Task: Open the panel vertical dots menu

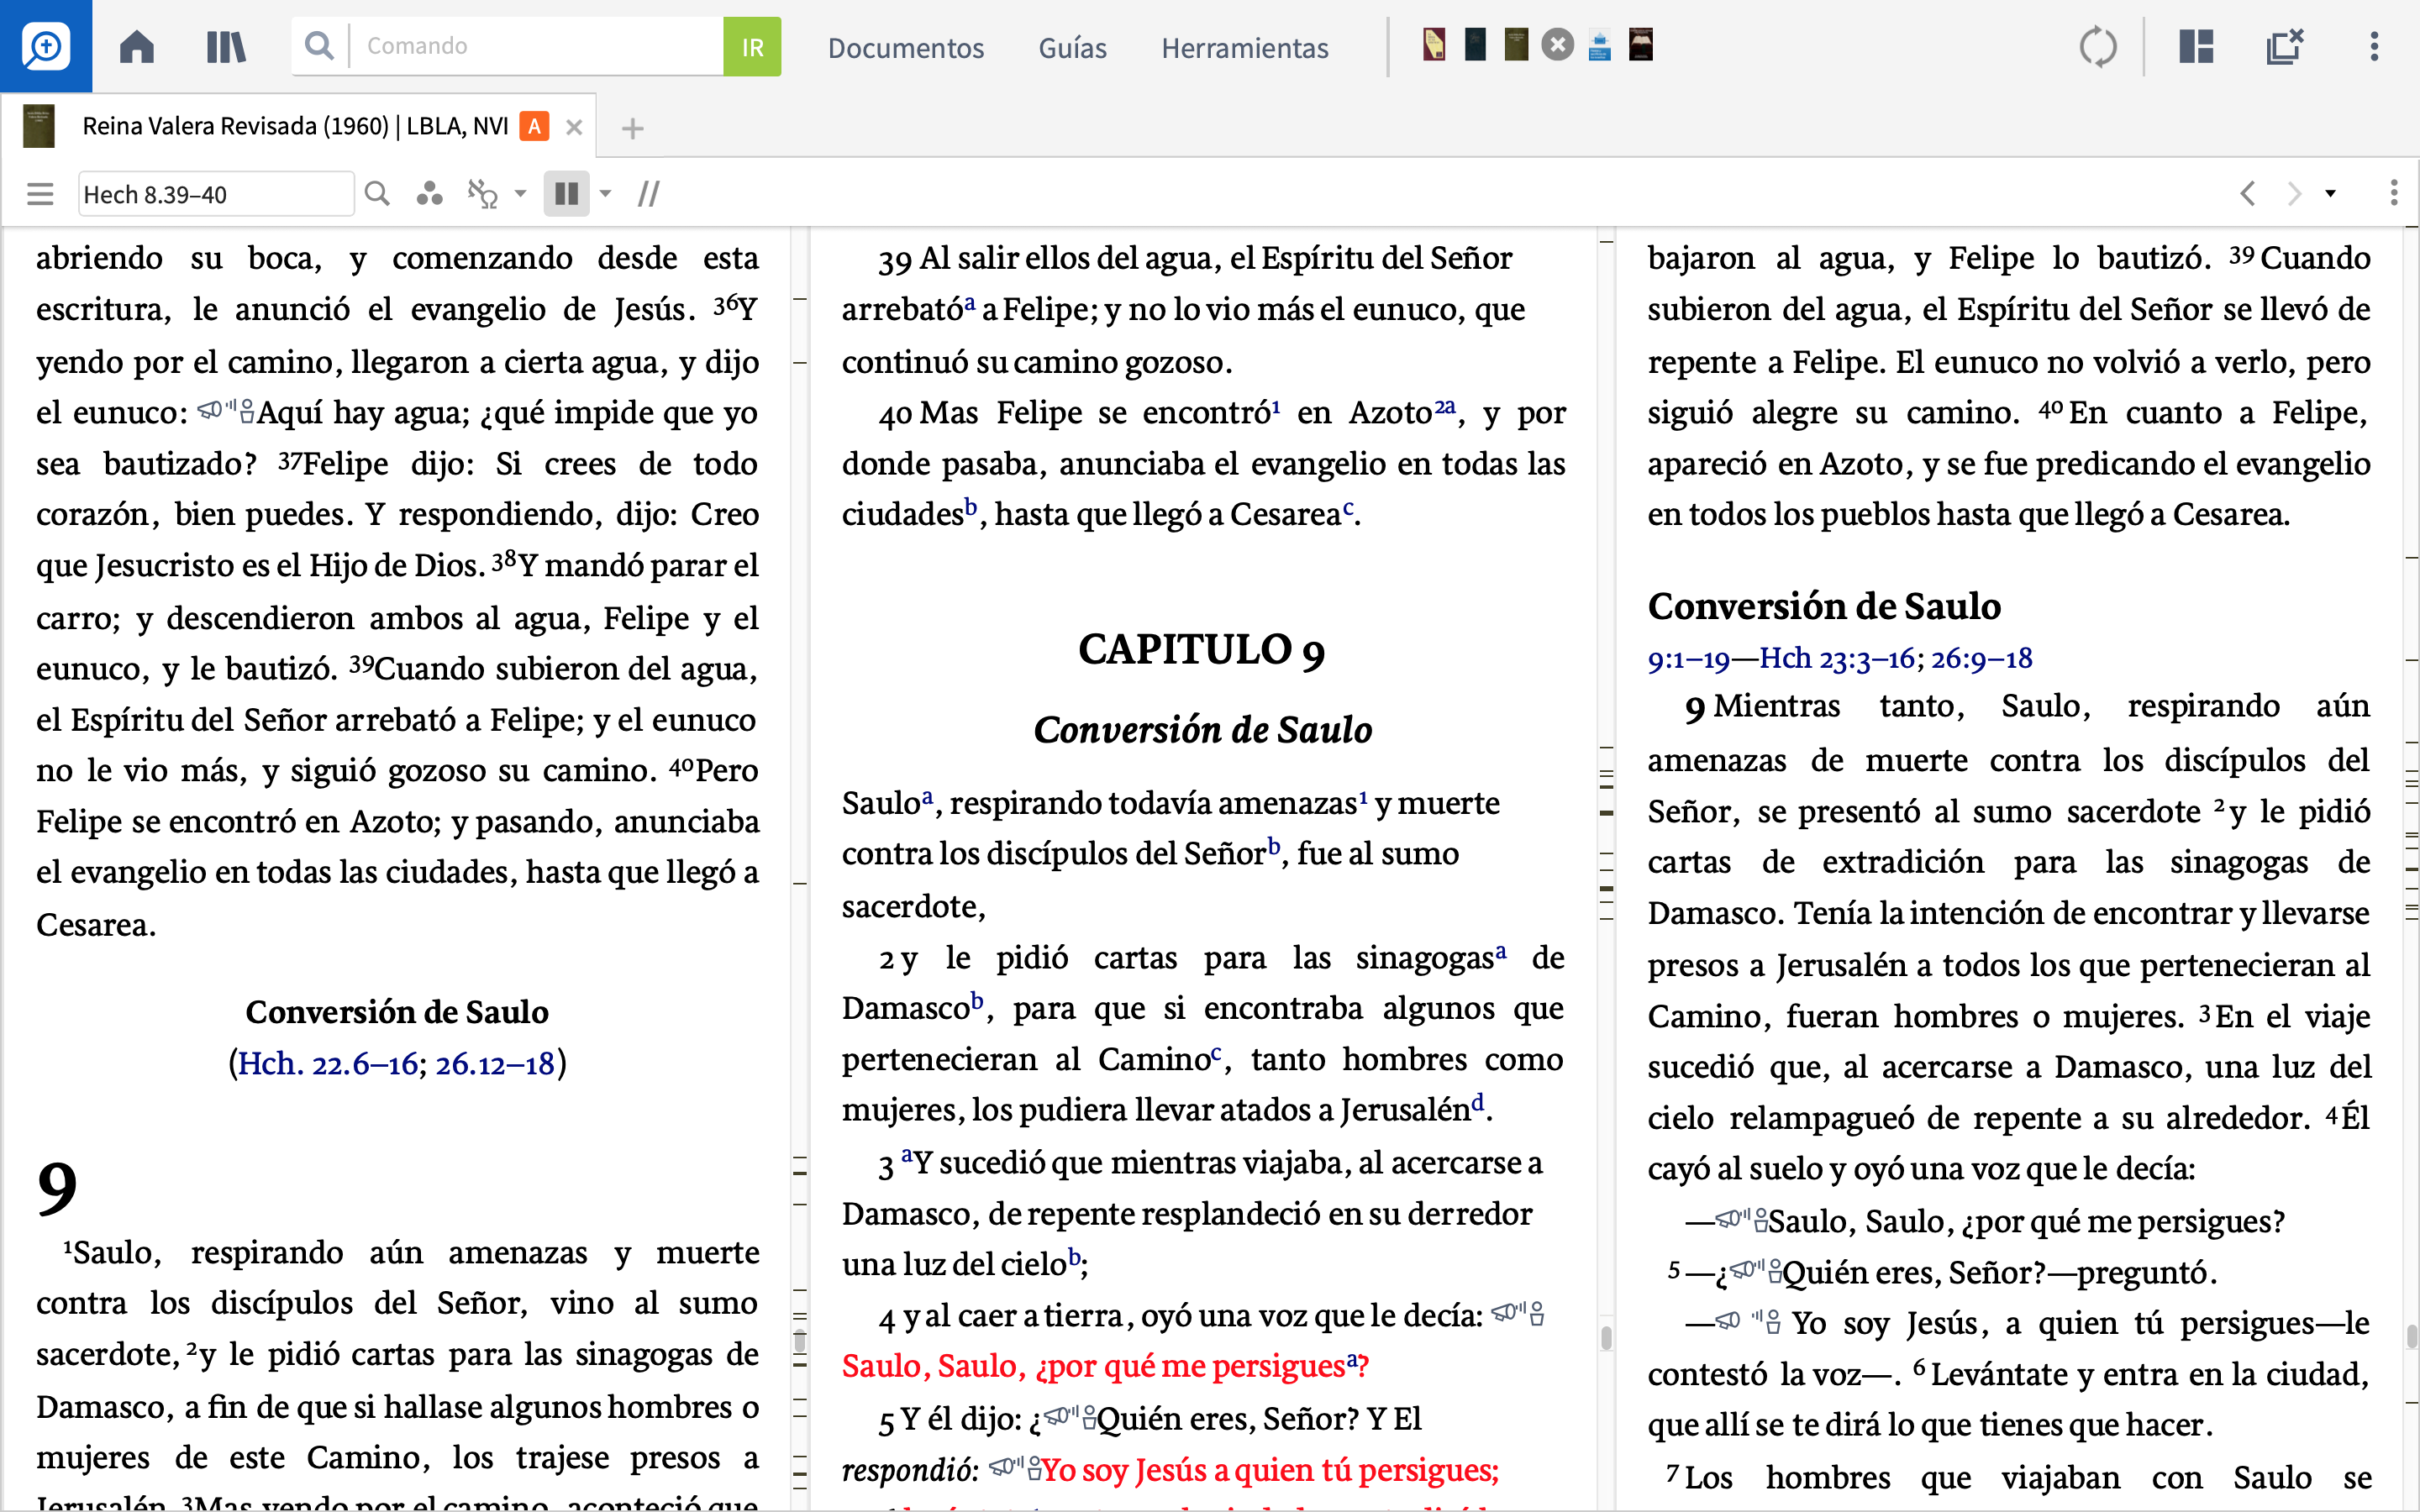Action: pos(2394,193)
